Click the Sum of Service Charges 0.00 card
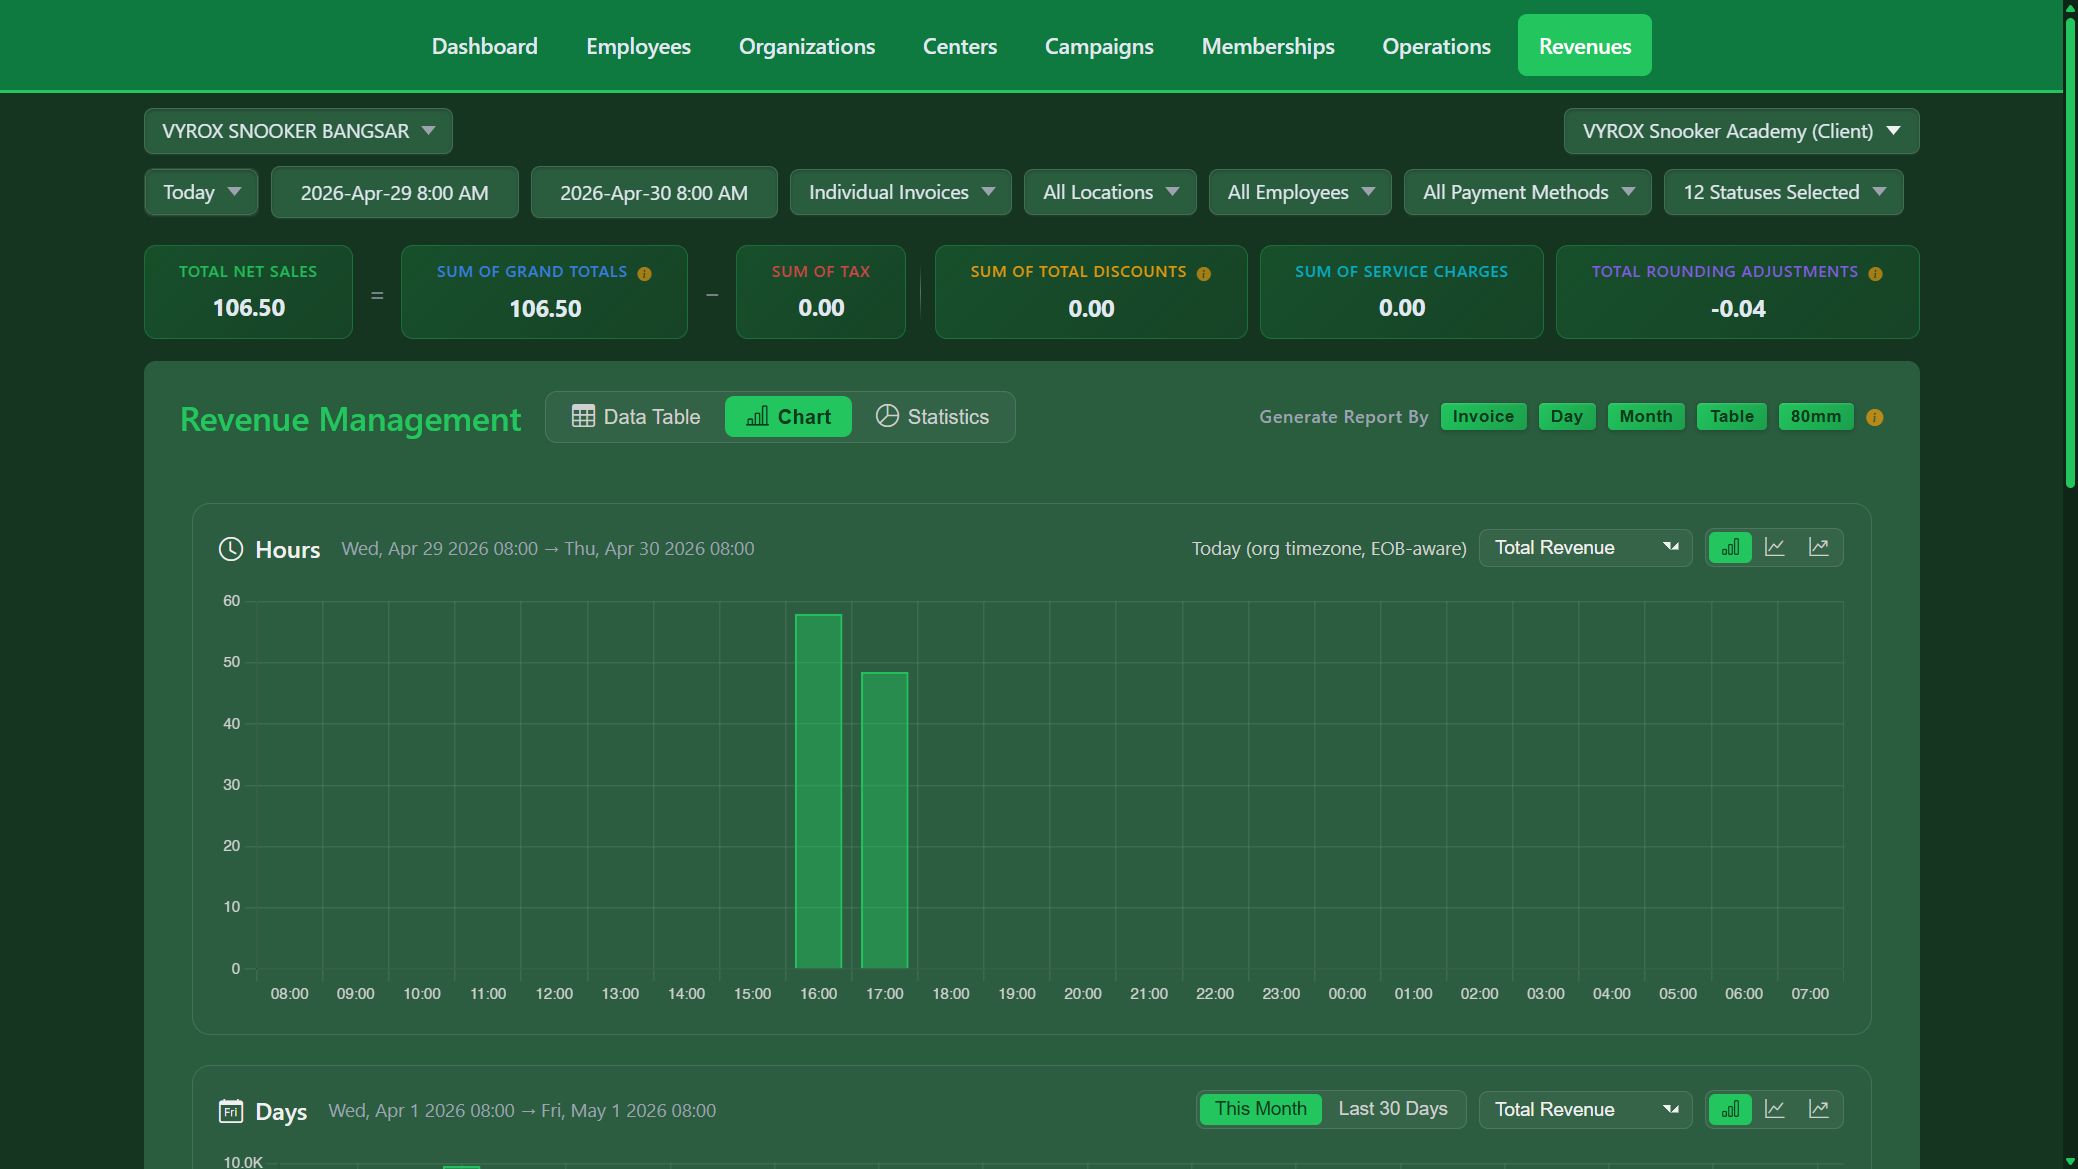 [x=1401, y=292]
